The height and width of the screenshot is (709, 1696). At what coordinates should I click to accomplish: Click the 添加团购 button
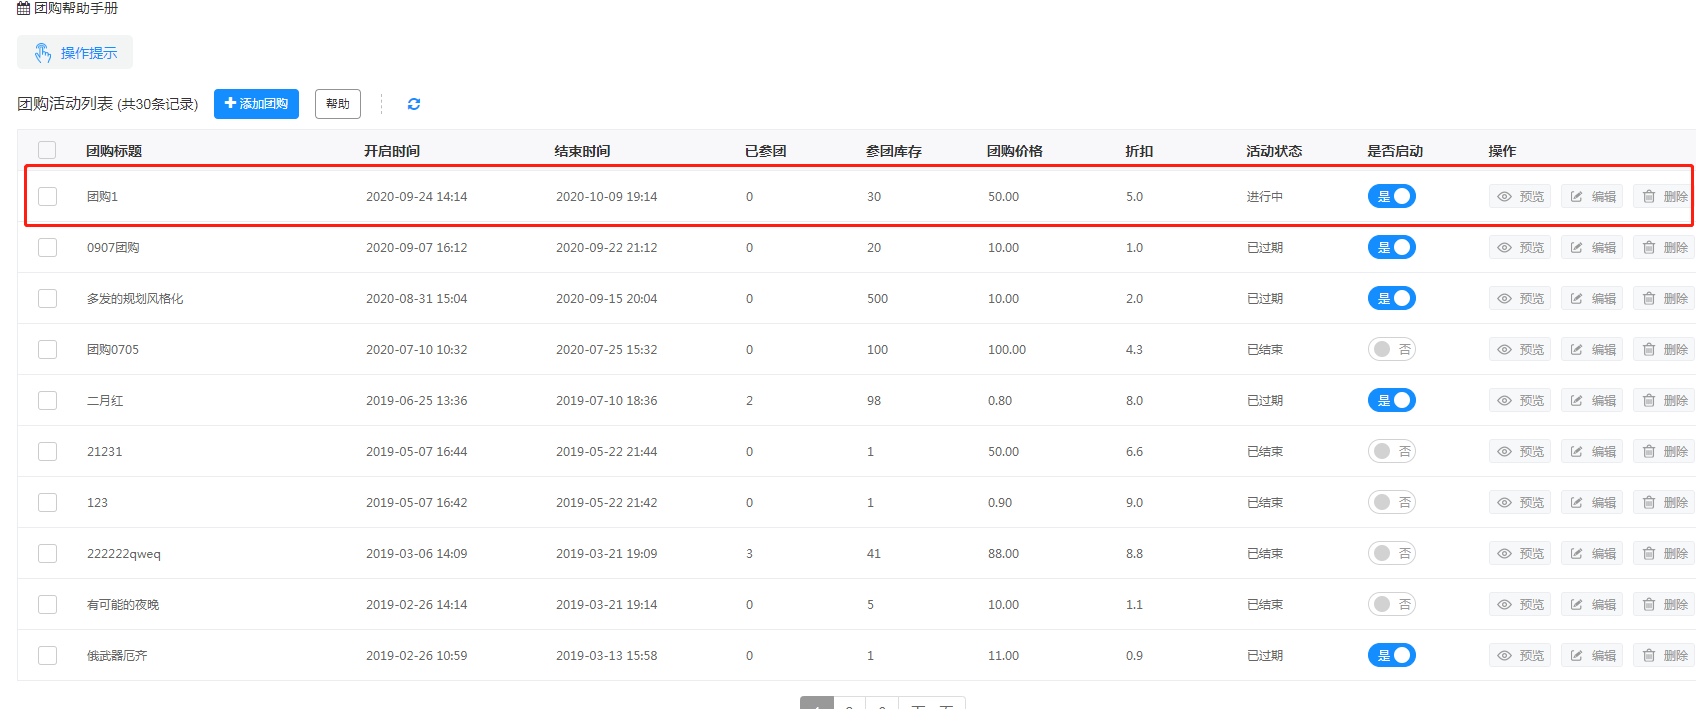(256, 104)
